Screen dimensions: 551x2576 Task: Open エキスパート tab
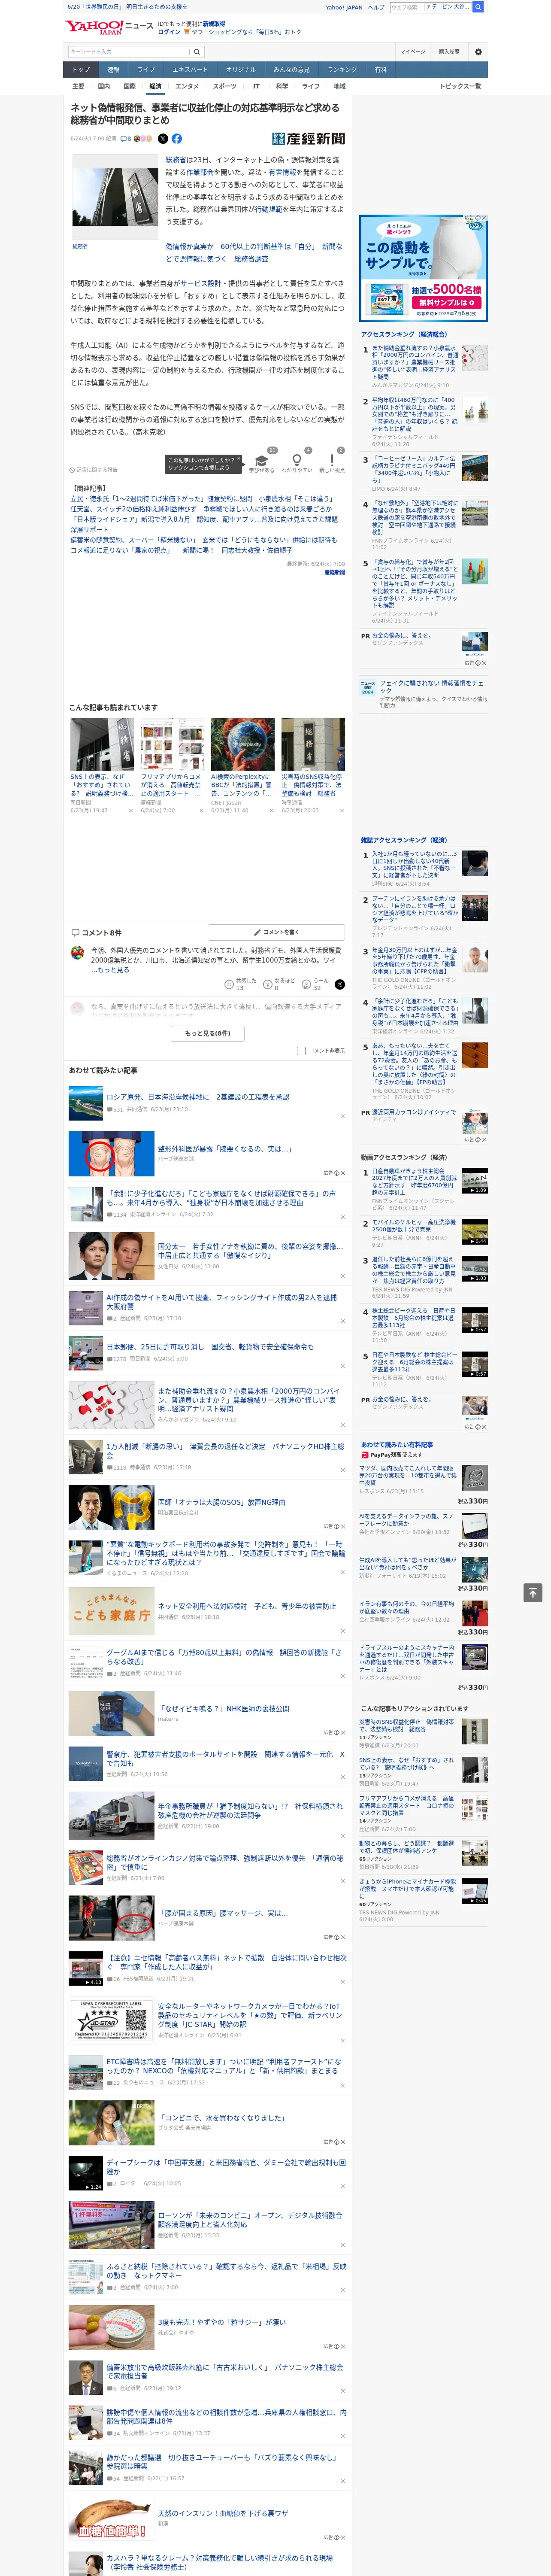click(x=190, y=70)
